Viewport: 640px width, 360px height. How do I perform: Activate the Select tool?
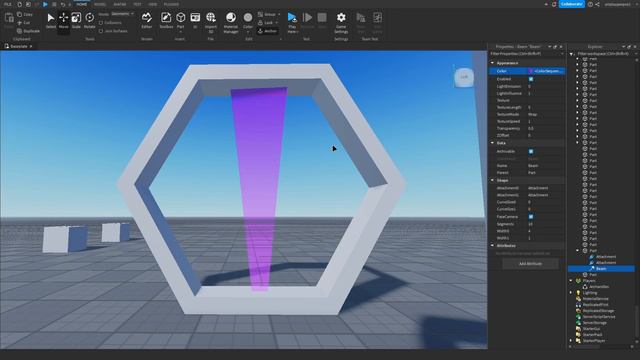[x=51, y=20]
